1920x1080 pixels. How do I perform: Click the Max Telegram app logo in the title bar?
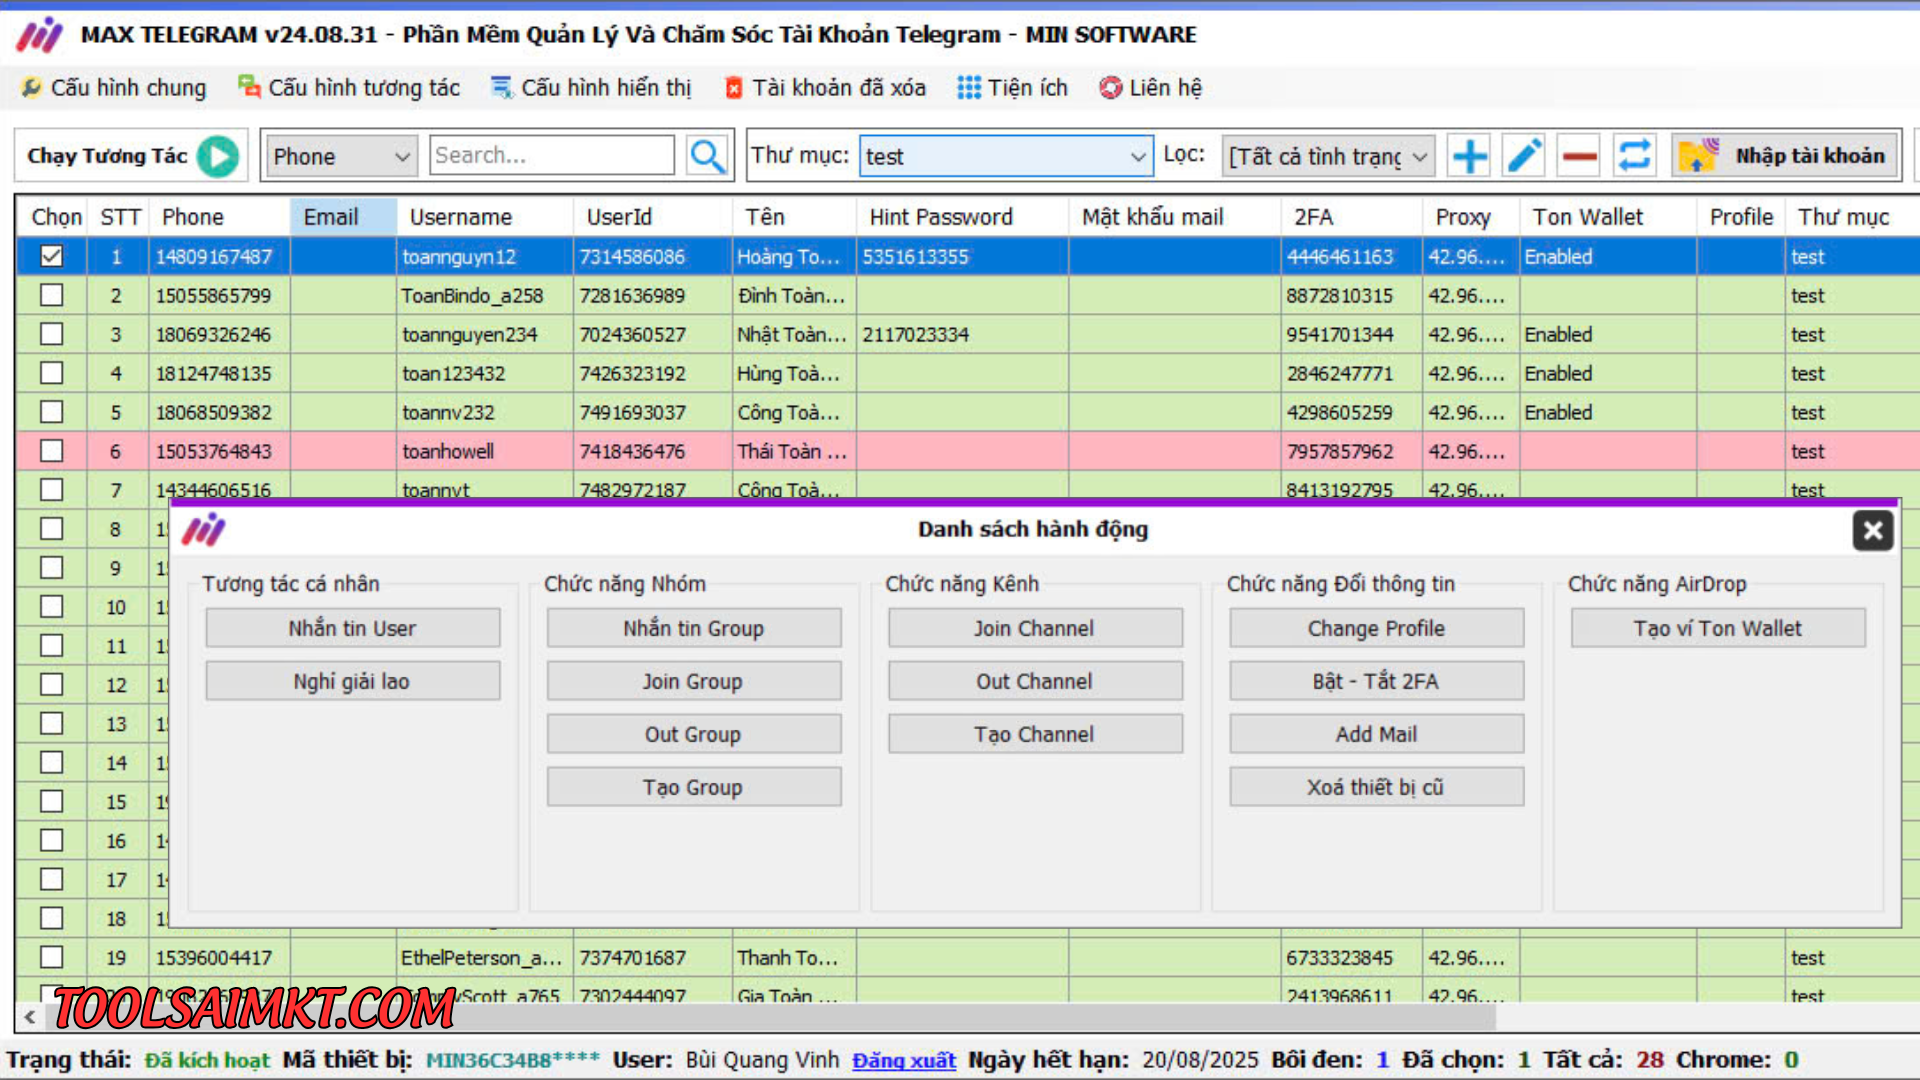[x=40, y=35]
